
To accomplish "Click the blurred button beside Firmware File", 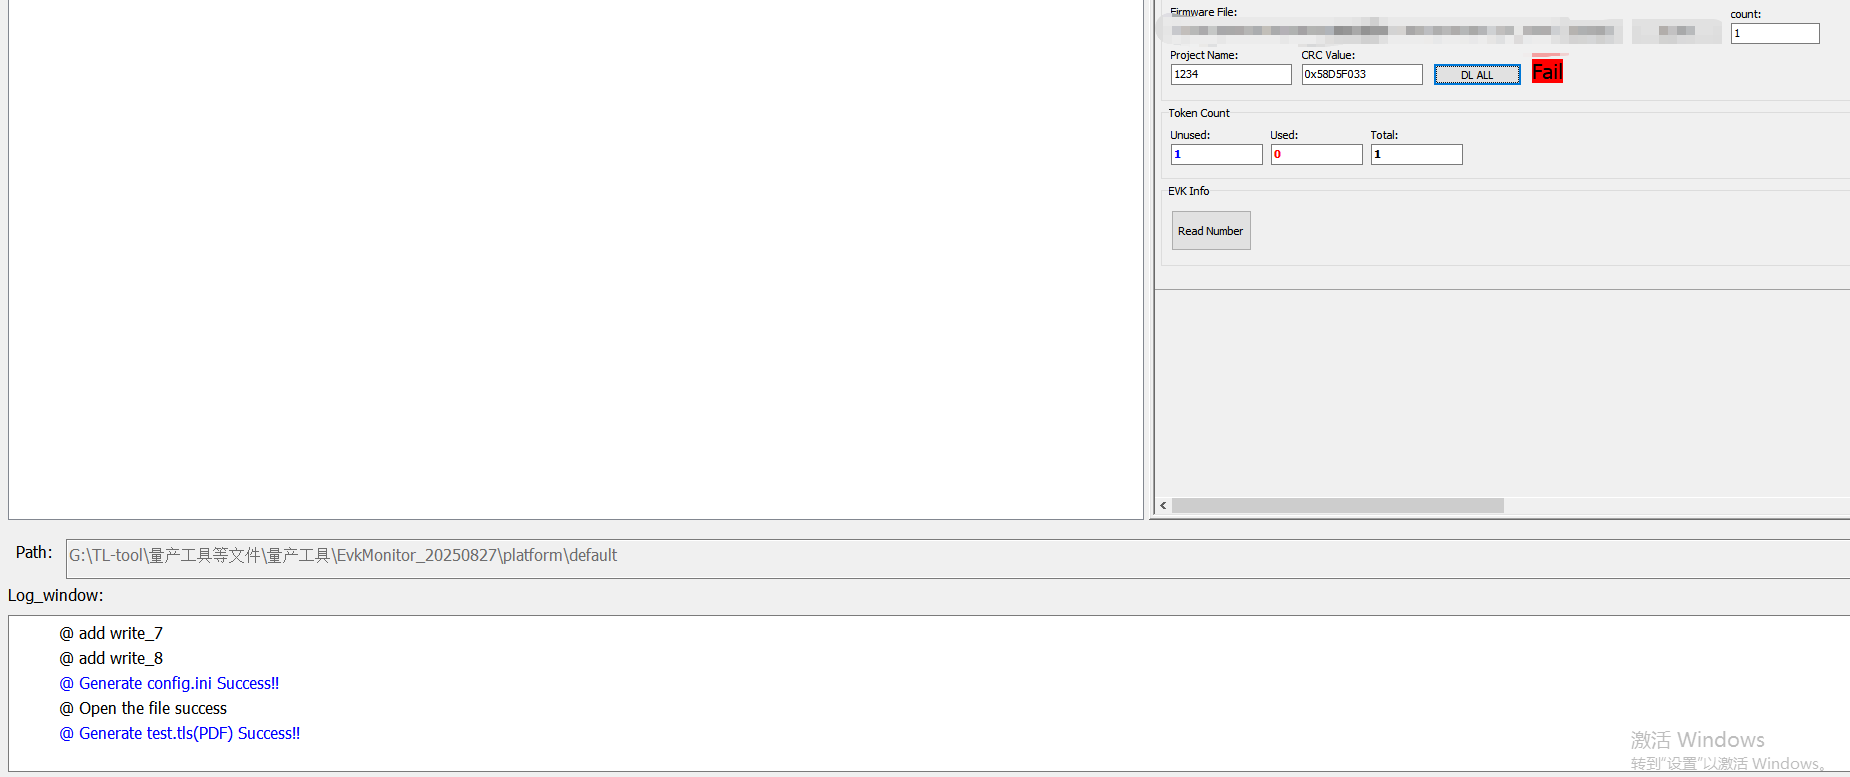I will tap(1679, 31).
